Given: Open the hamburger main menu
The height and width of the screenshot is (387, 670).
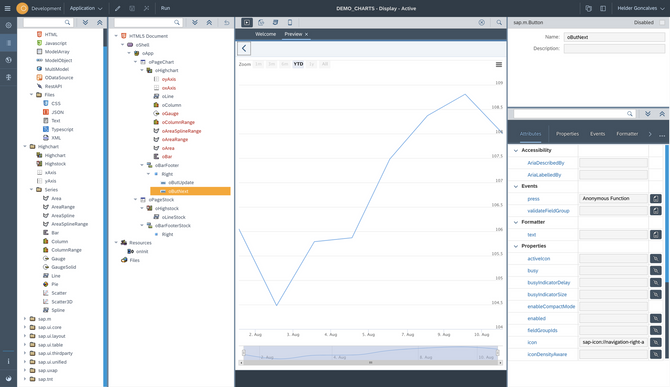Looking at the screenshot, I should point(7,8).
